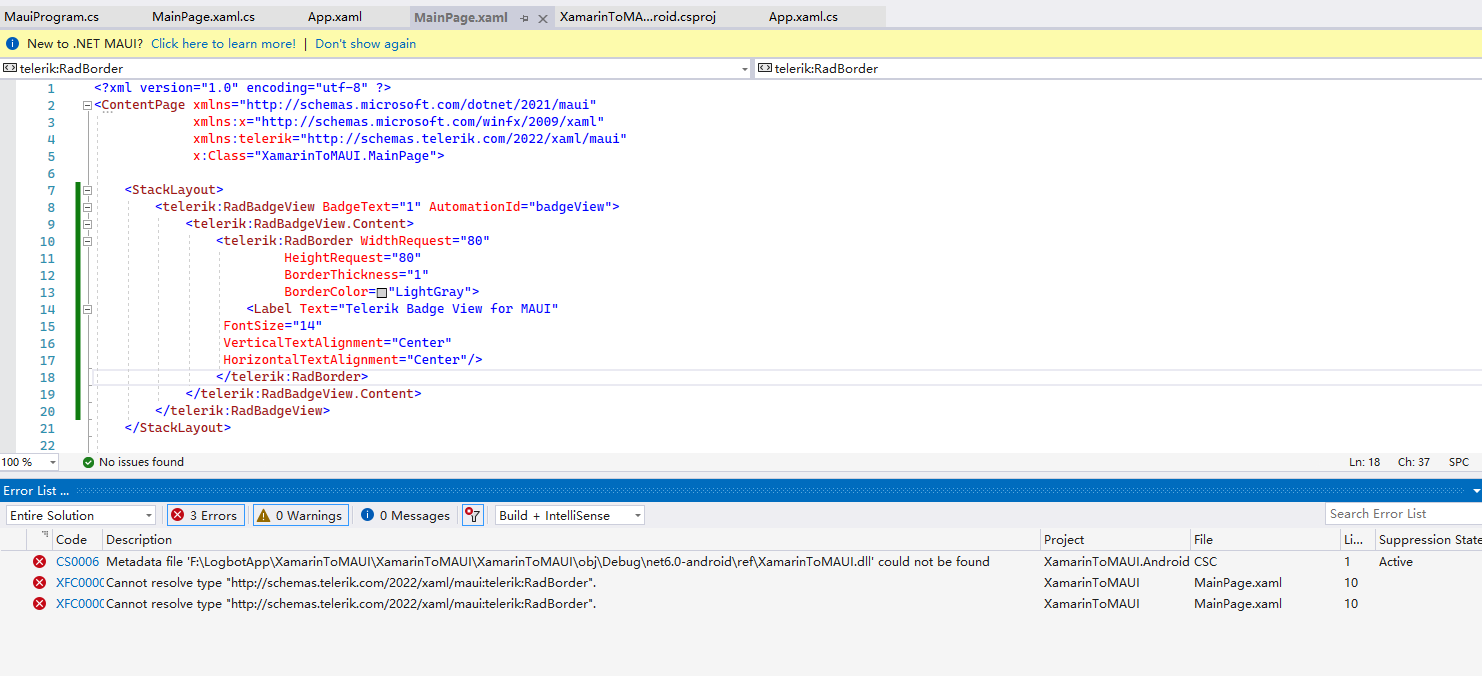Image resolution: width=1482 pixels, height=676 pixels.
Task: Click the green No issues found checkmark
Action: 88,462
